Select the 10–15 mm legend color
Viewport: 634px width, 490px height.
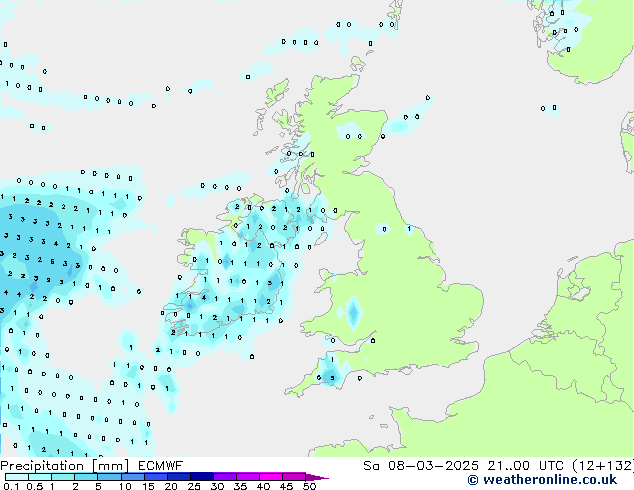pyautogui.click(x=132, y=477)
